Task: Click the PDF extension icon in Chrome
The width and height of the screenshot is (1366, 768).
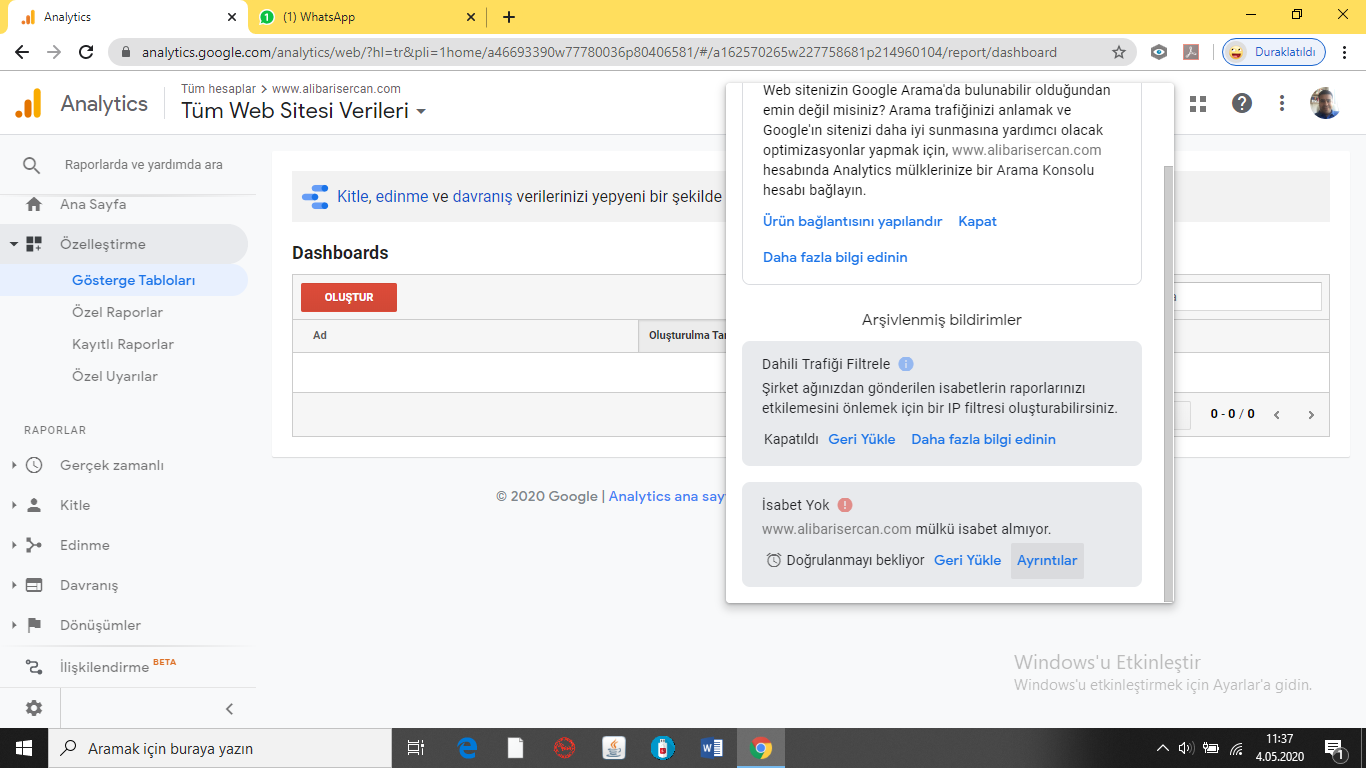Action: [x=1191, y=52]
